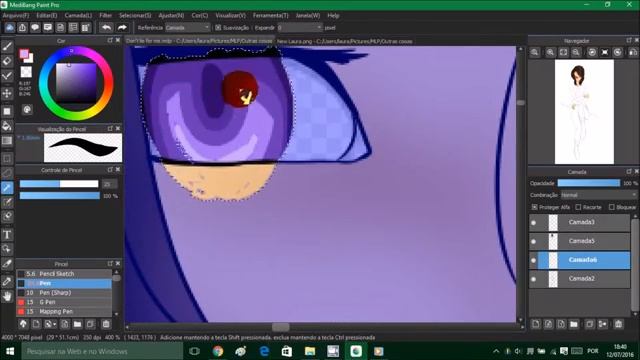Open the Referência Camada dropdown

(x=188, y=27)
